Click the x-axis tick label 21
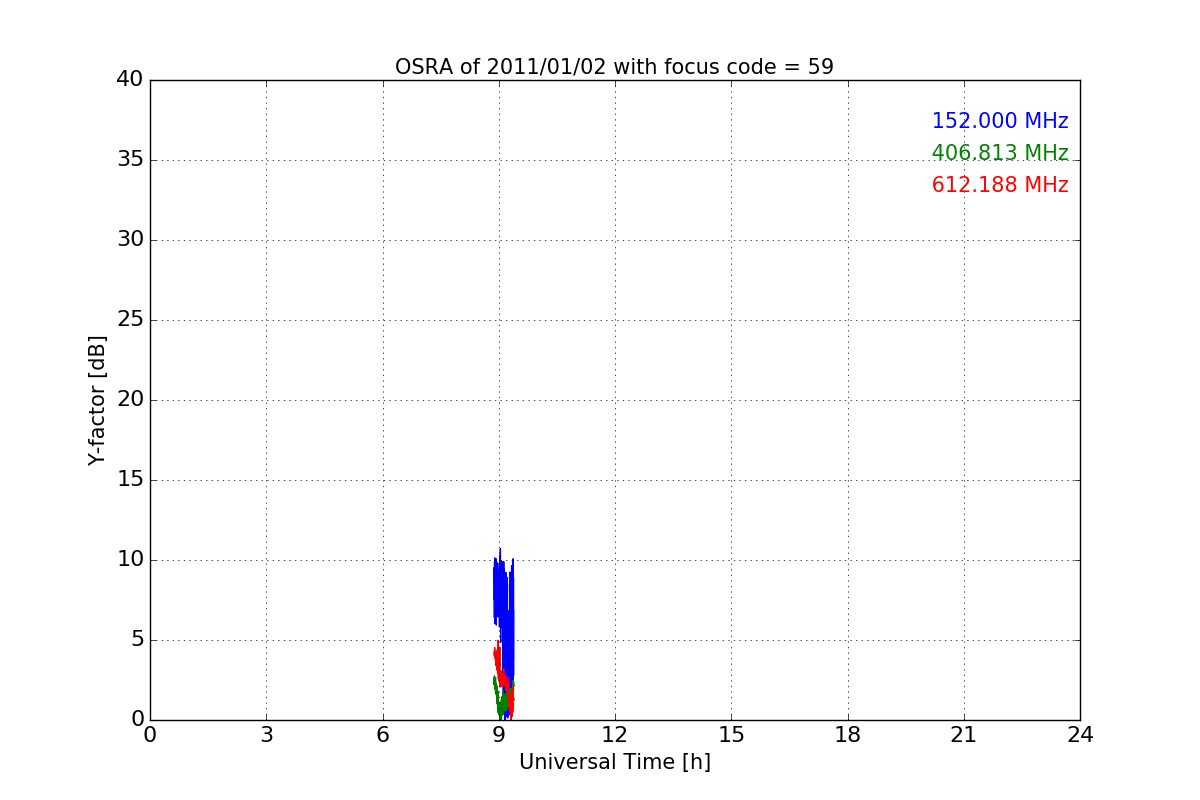Screen dimensions: 1200x800 click(964, 735)
